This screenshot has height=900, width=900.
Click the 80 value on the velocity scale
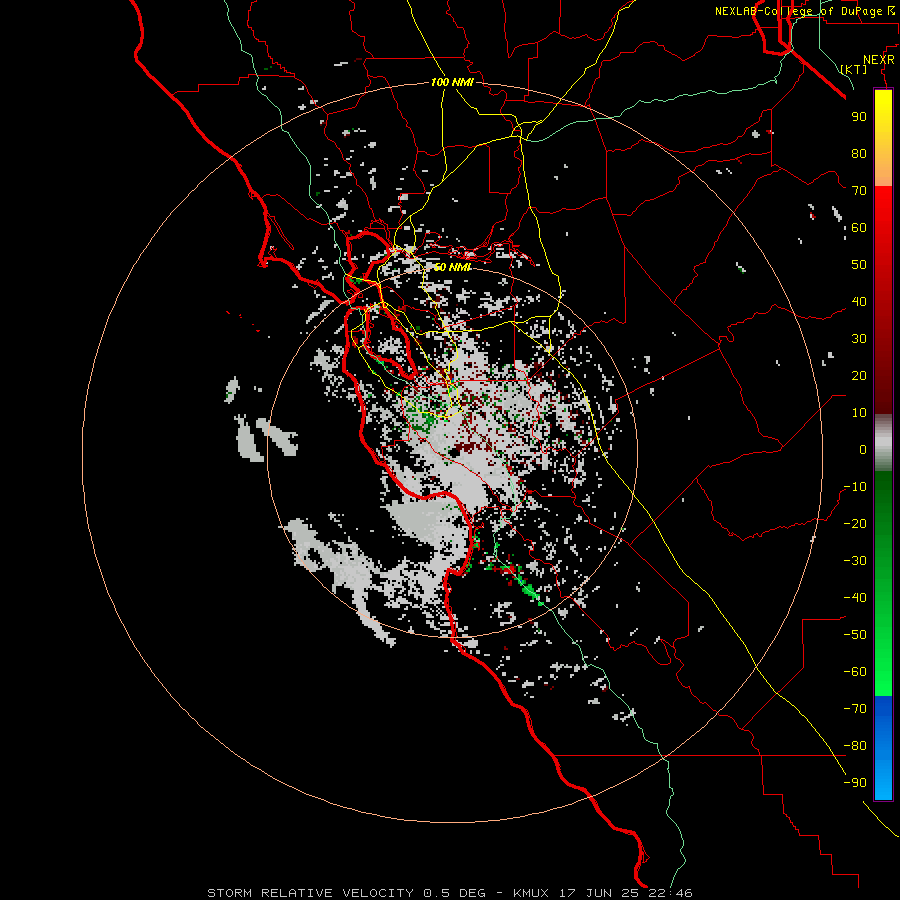pyautogui.click(x=859, y=154)
